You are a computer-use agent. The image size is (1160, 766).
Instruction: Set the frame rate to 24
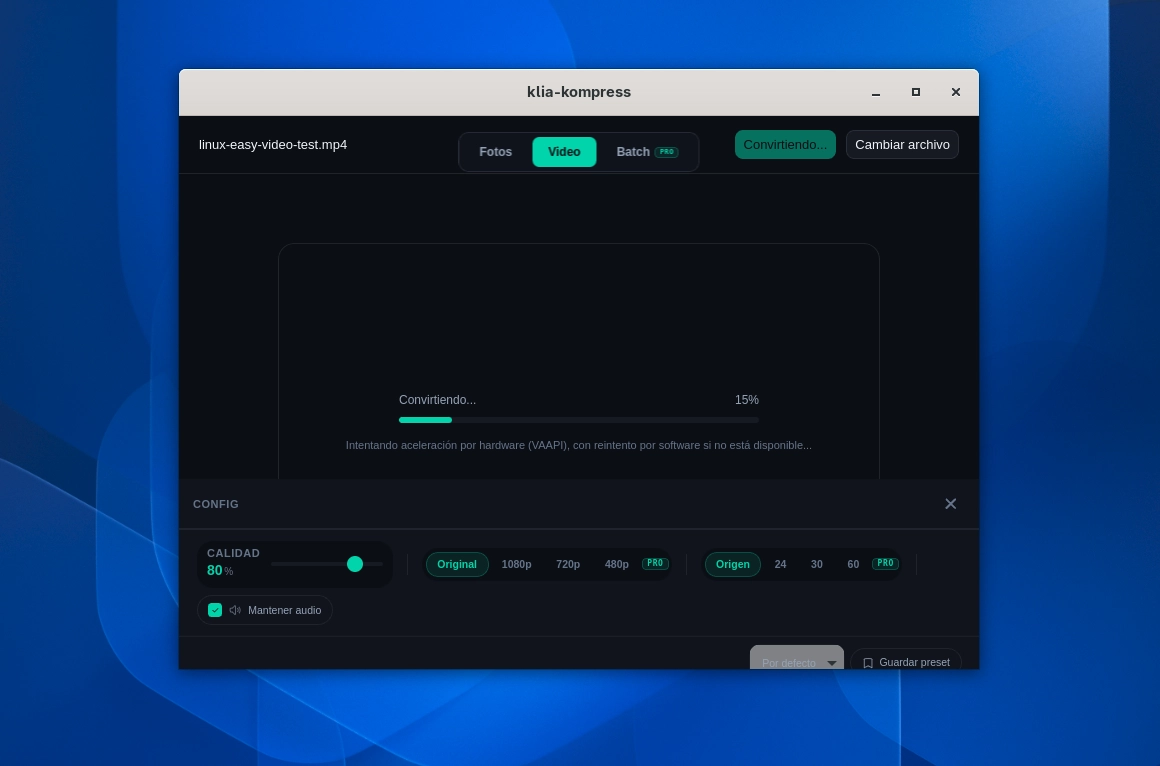780,564
